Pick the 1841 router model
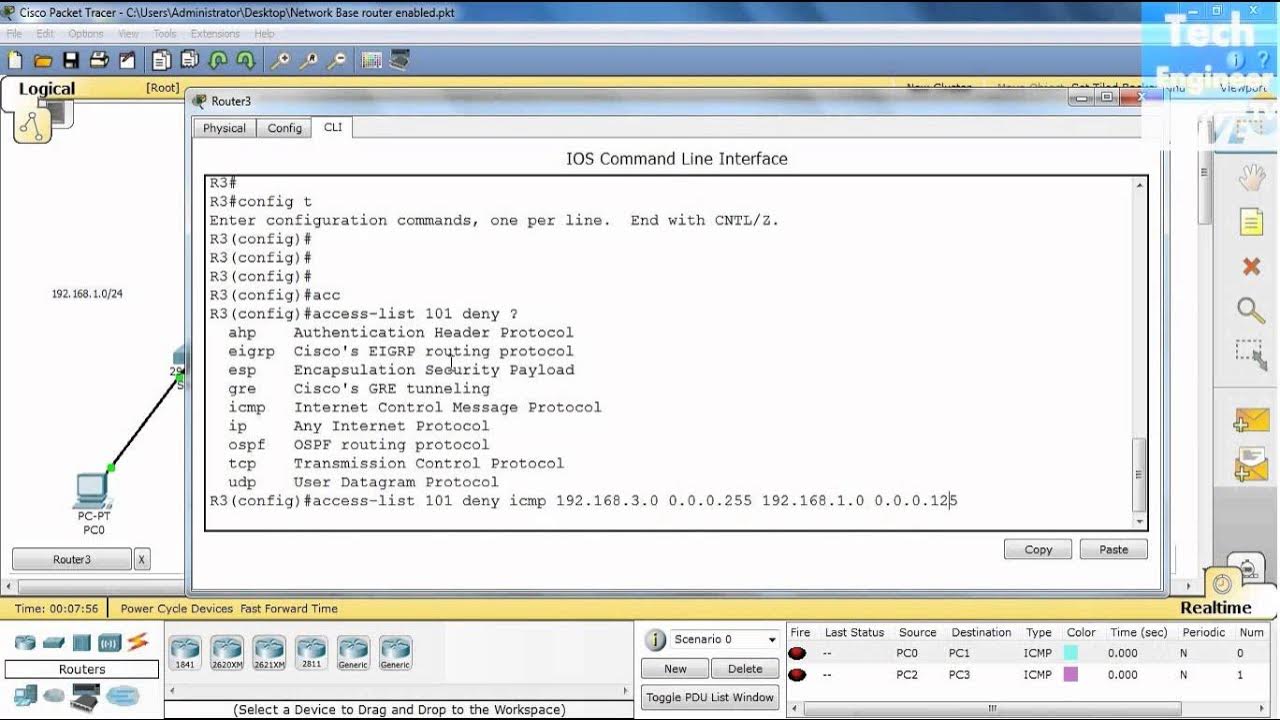Viewport: 1280px width, 720px height. pos(185,652)
